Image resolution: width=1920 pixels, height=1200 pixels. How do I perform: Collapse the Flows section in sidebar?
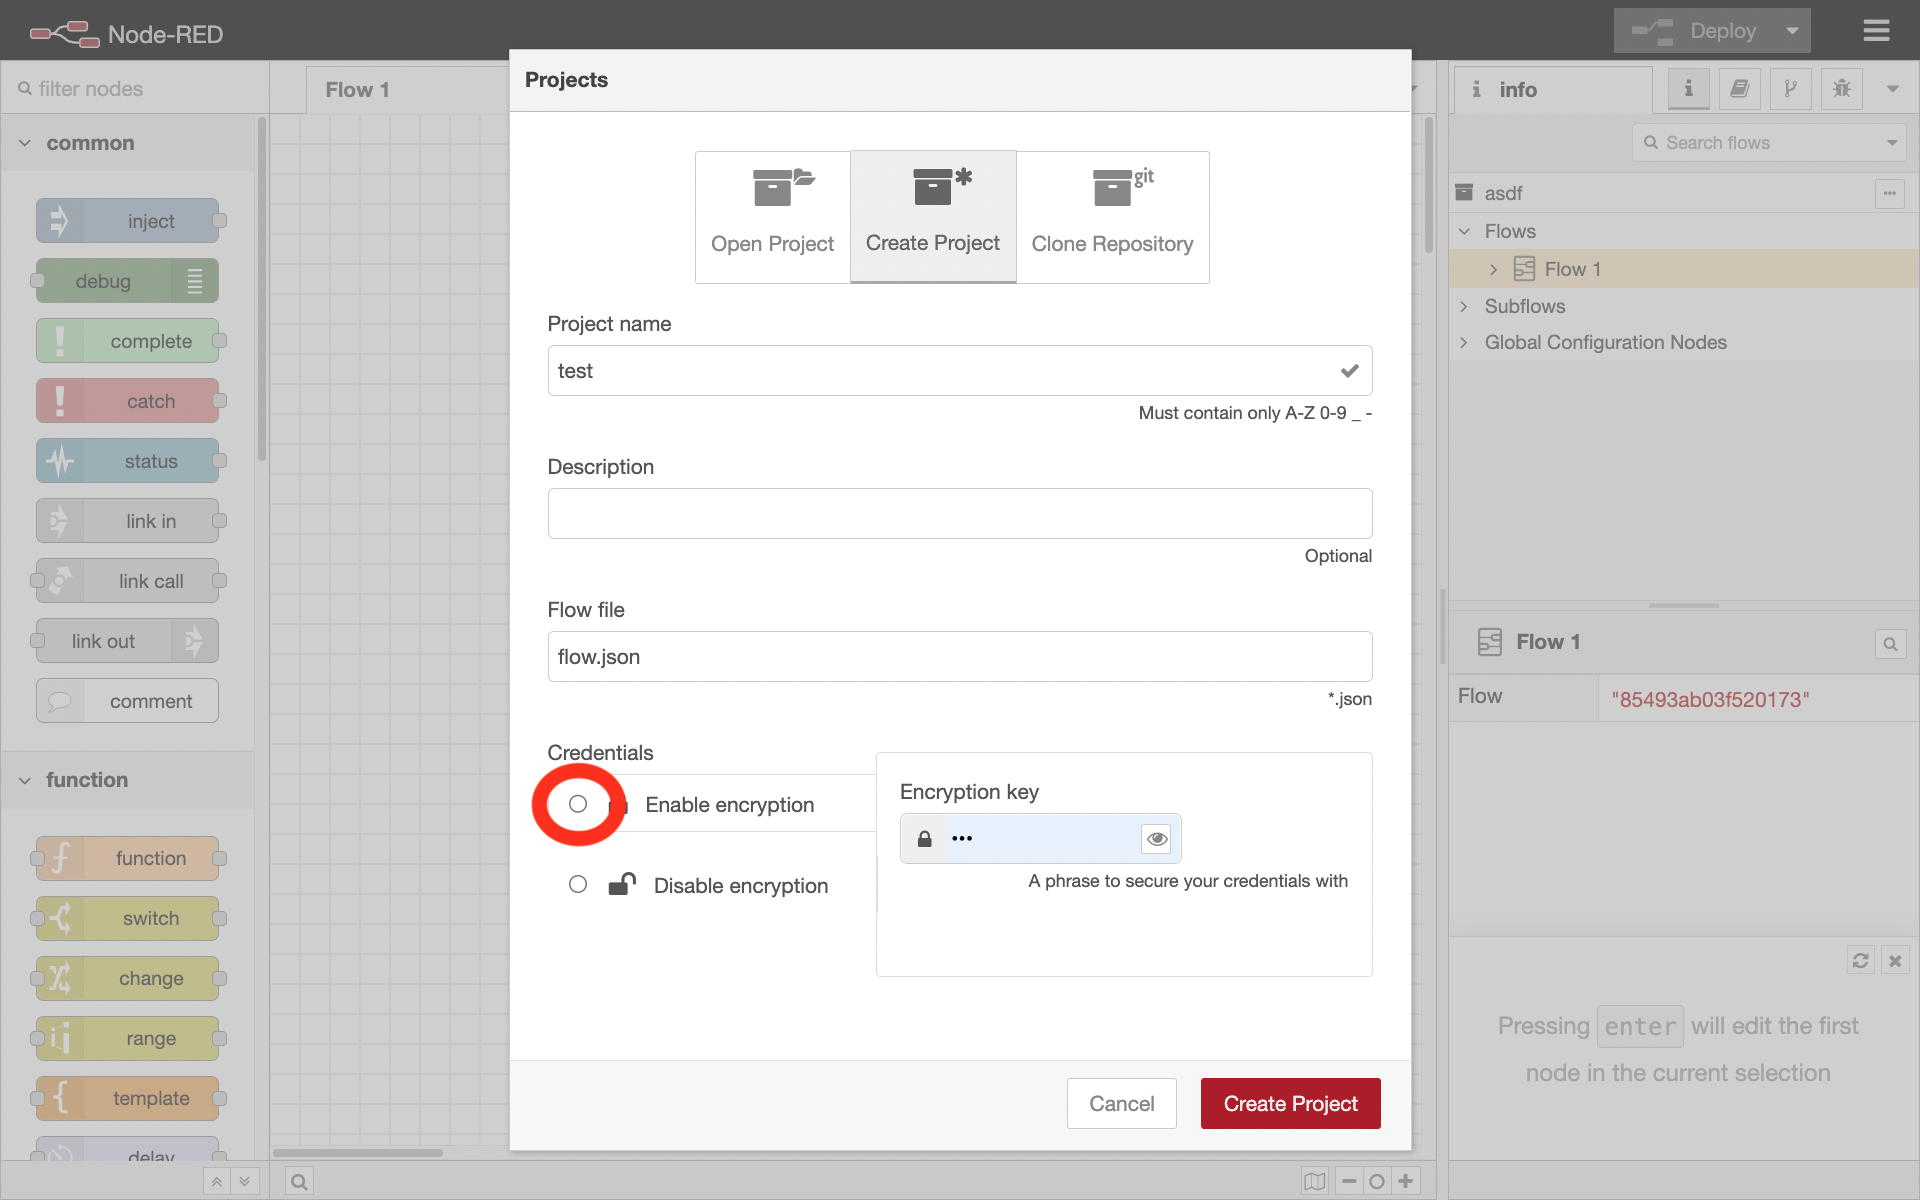tap(1464, 231)
